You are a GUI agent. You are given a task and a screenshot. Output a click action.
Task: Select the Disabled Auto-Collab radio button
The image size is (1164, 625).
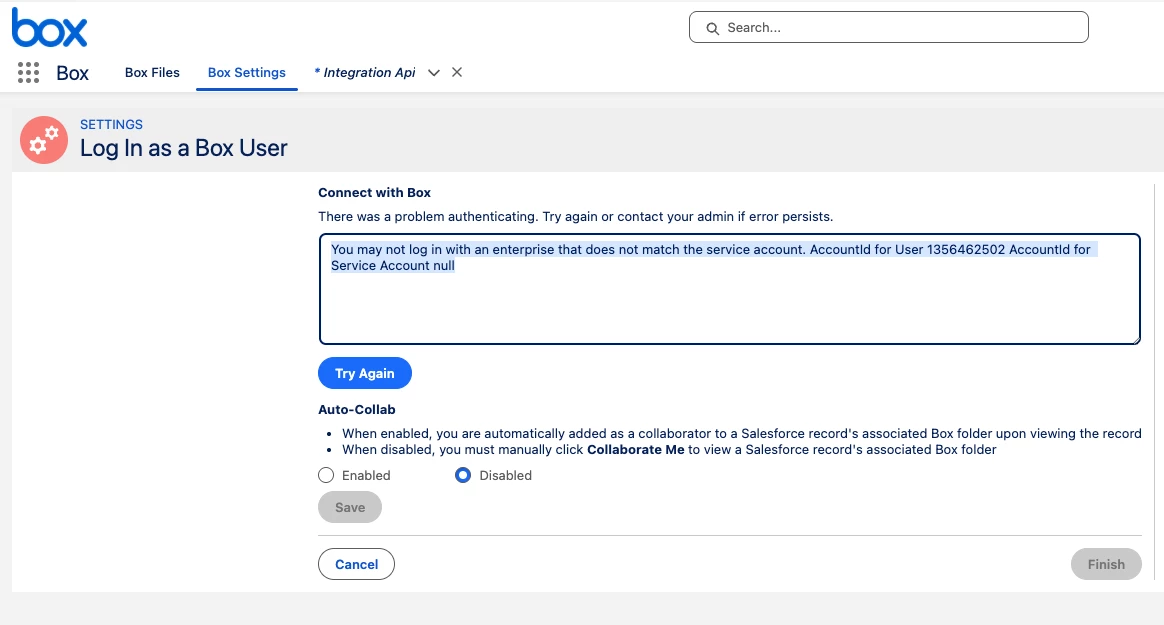(x=463, y=475)
